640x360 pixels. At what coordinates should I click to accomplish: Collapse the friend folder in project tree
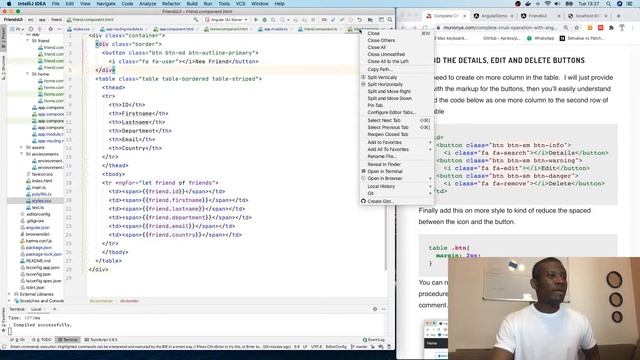[x=28, y=41]
